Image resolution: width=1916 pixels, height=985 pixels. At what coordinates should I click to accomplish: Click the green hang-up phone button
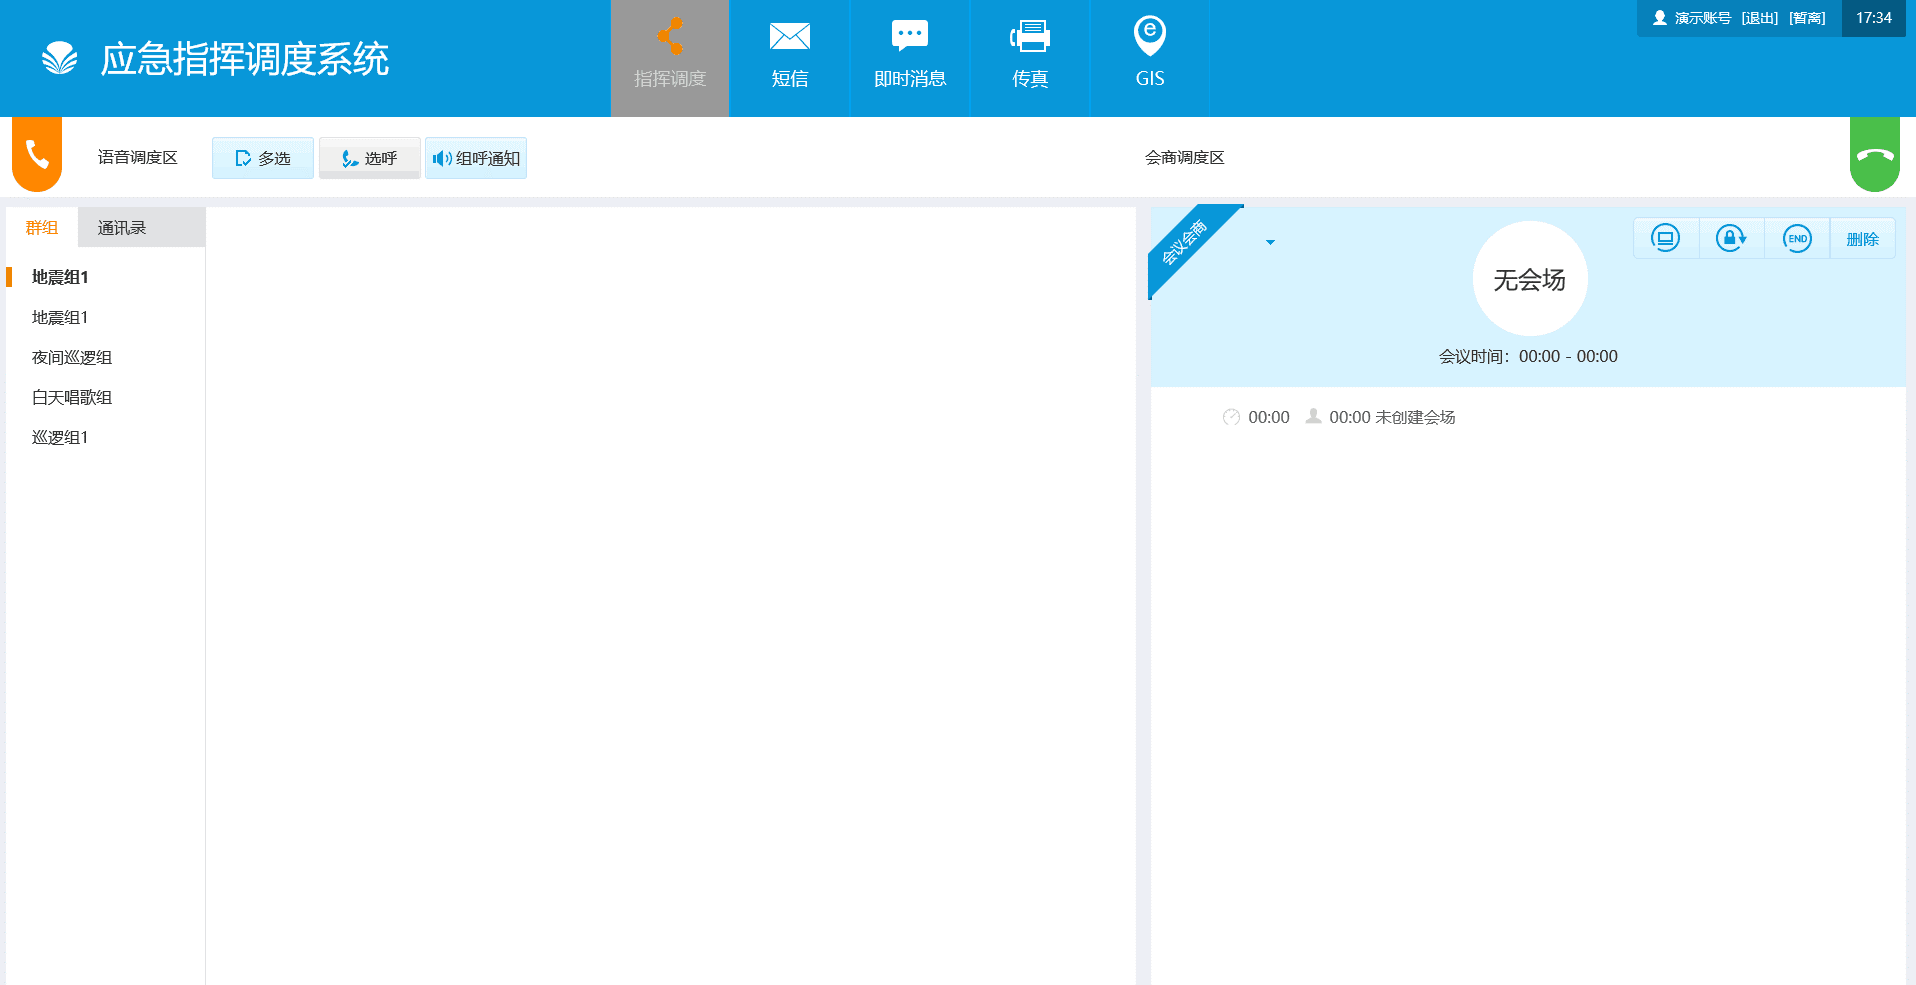click(x=1874, y=155)
